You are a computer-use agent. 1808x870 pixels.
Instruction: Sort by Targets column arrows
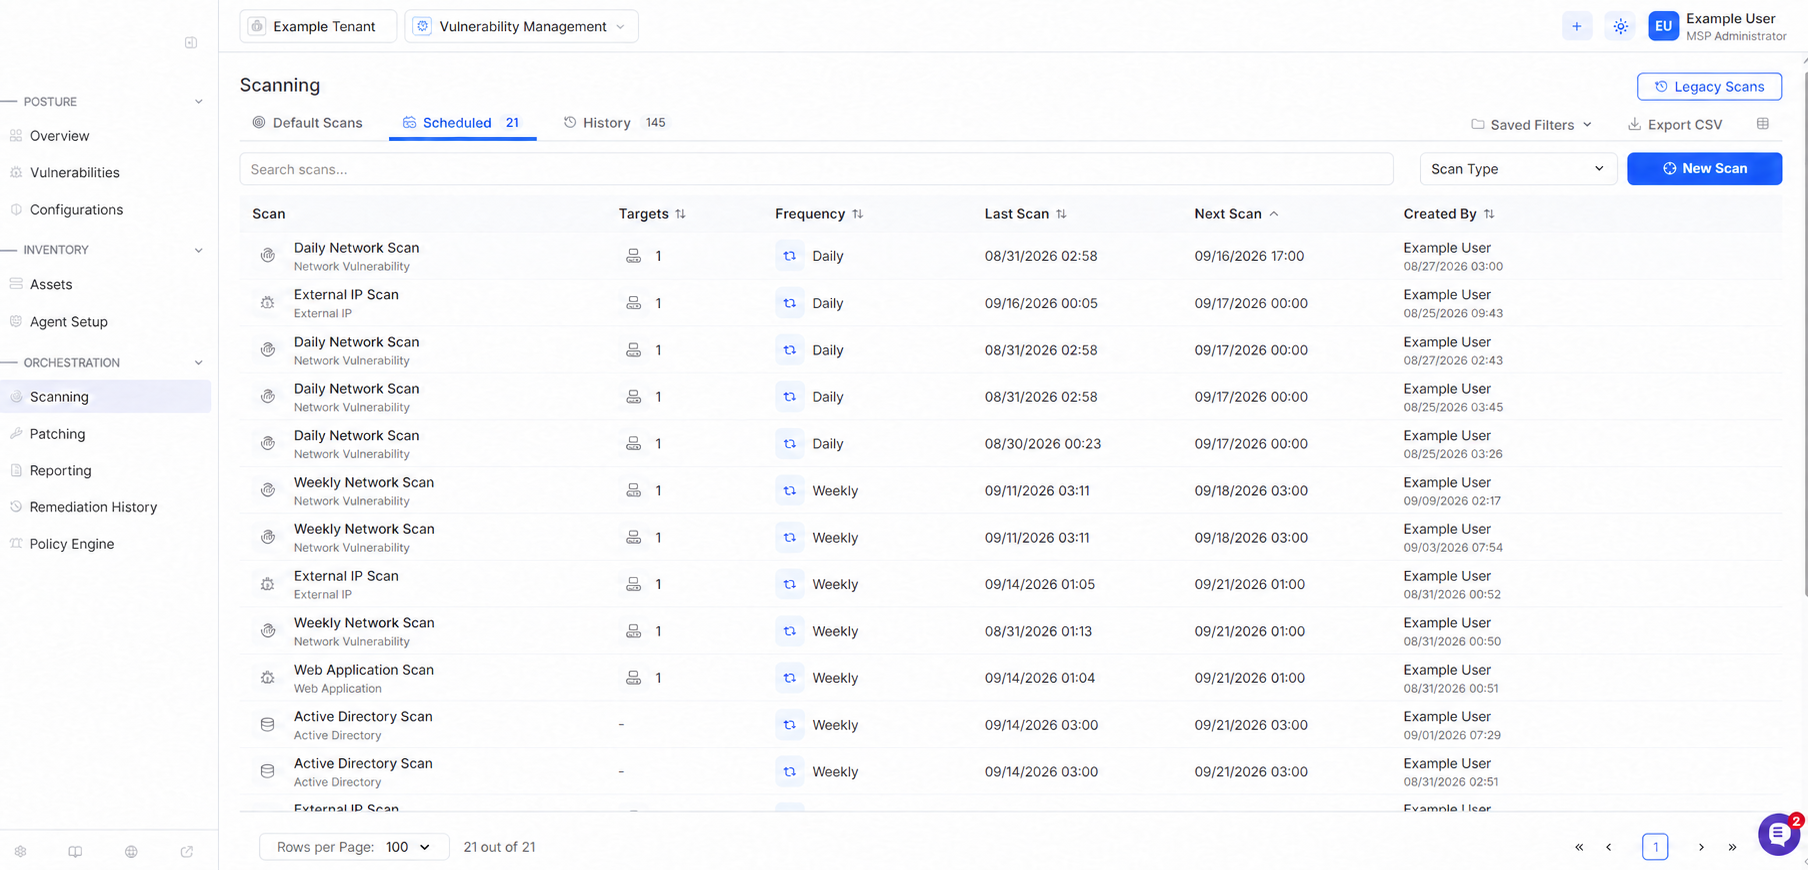681,214
